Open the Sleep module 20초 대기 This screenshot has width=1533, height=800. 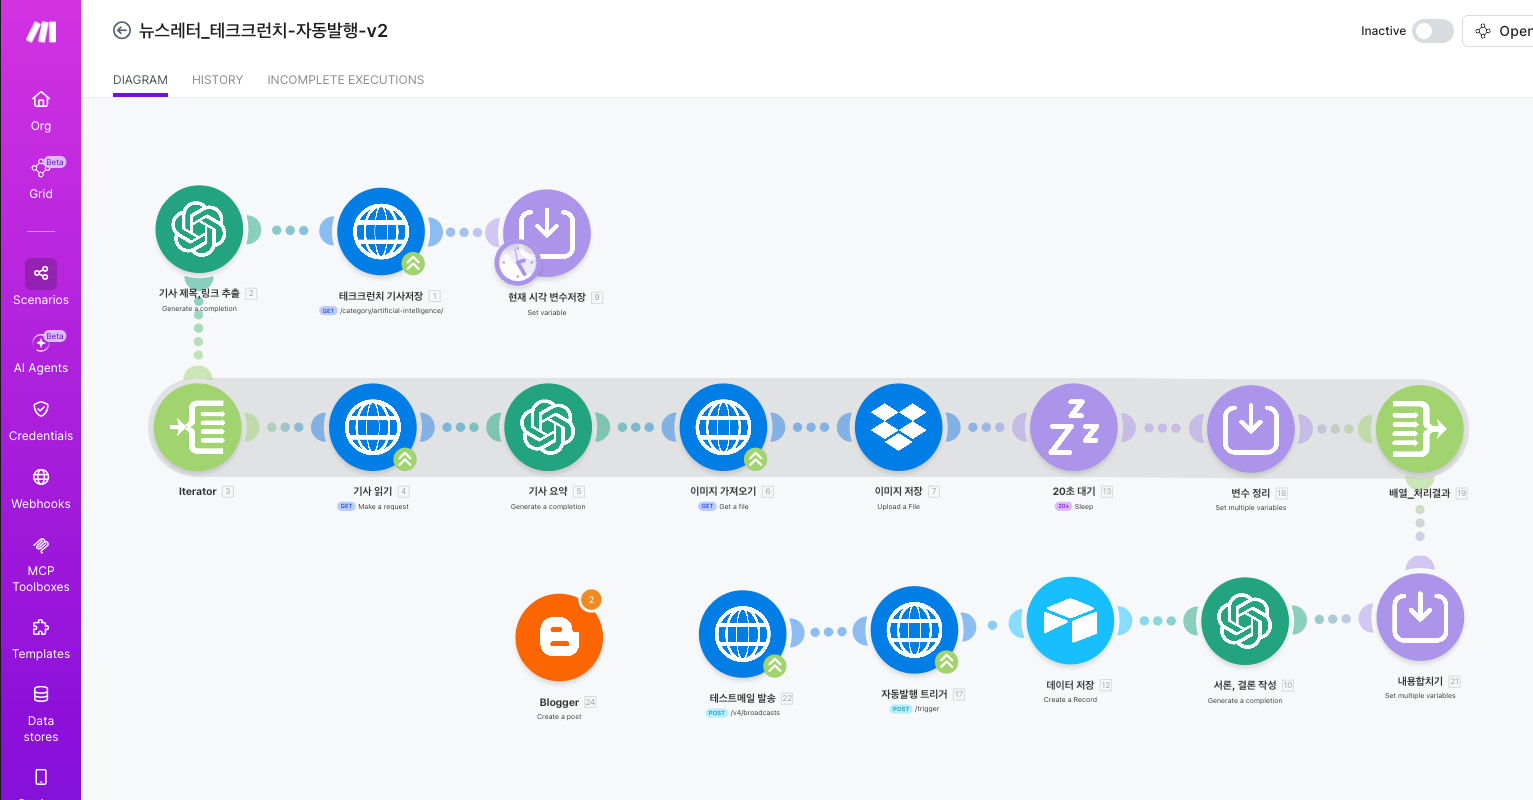[1074, 428]
